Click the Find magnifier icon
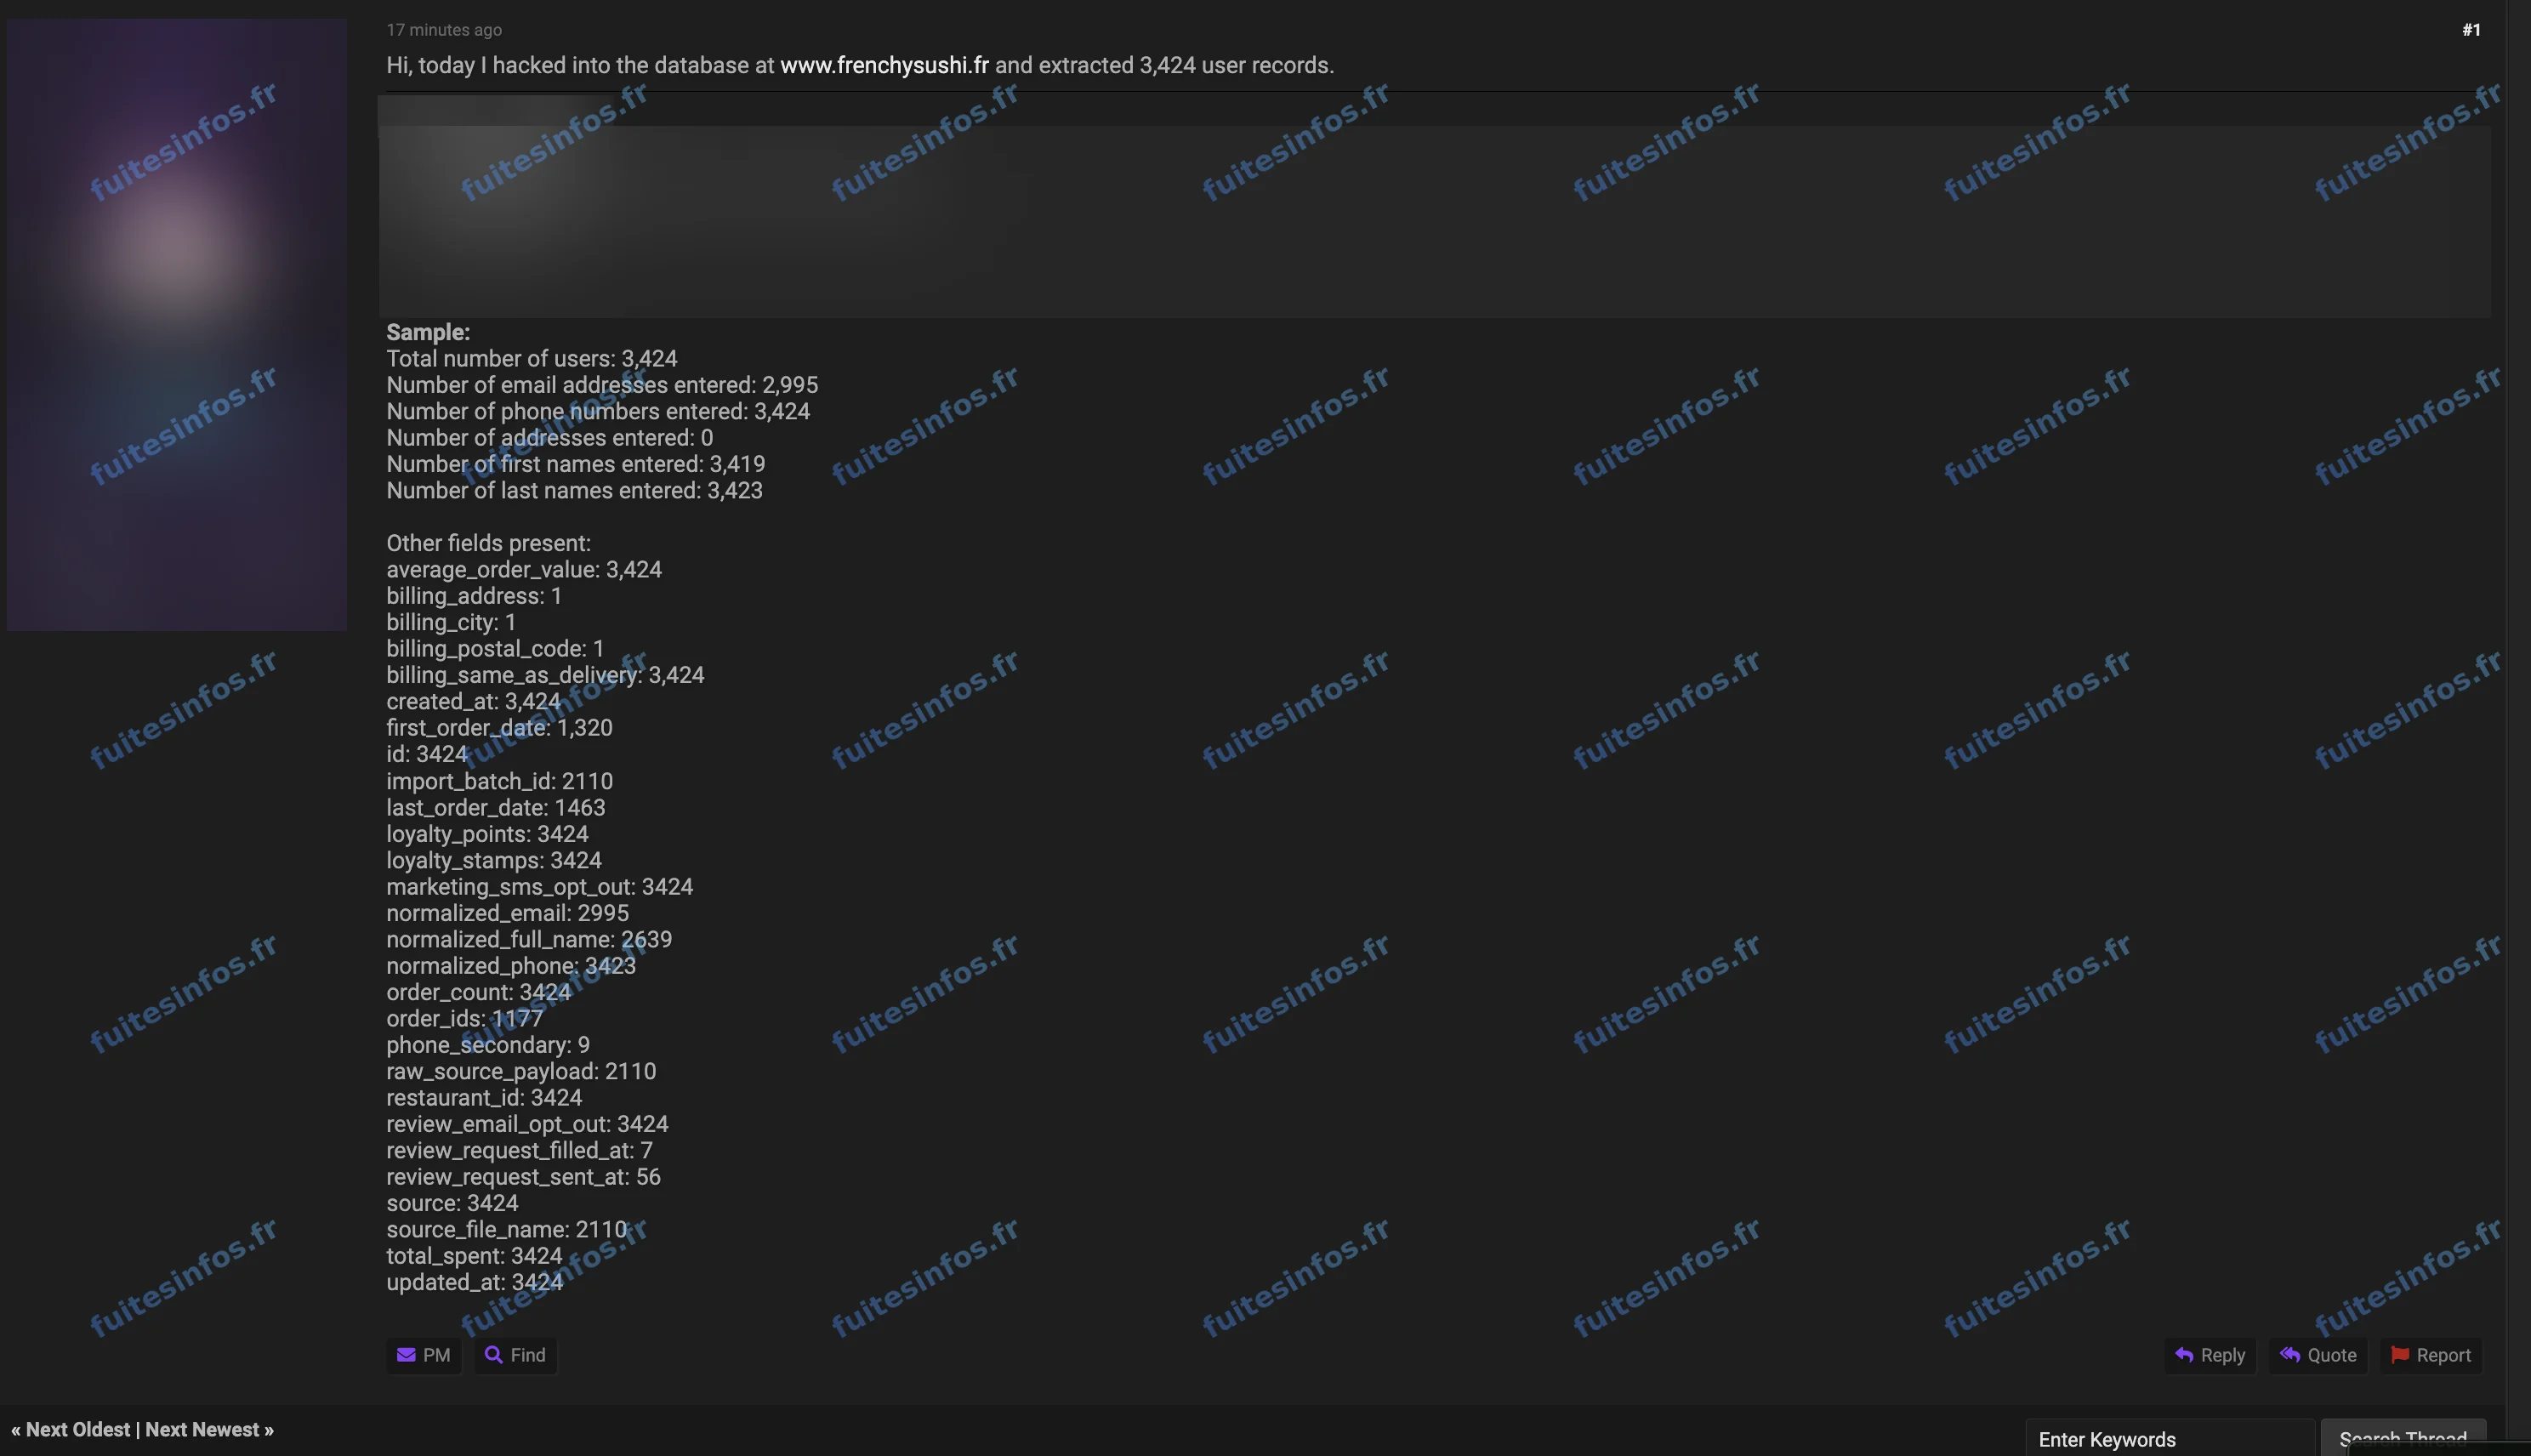The width and height of the screenshot is (2531, 1456). tap(493, 1355)
